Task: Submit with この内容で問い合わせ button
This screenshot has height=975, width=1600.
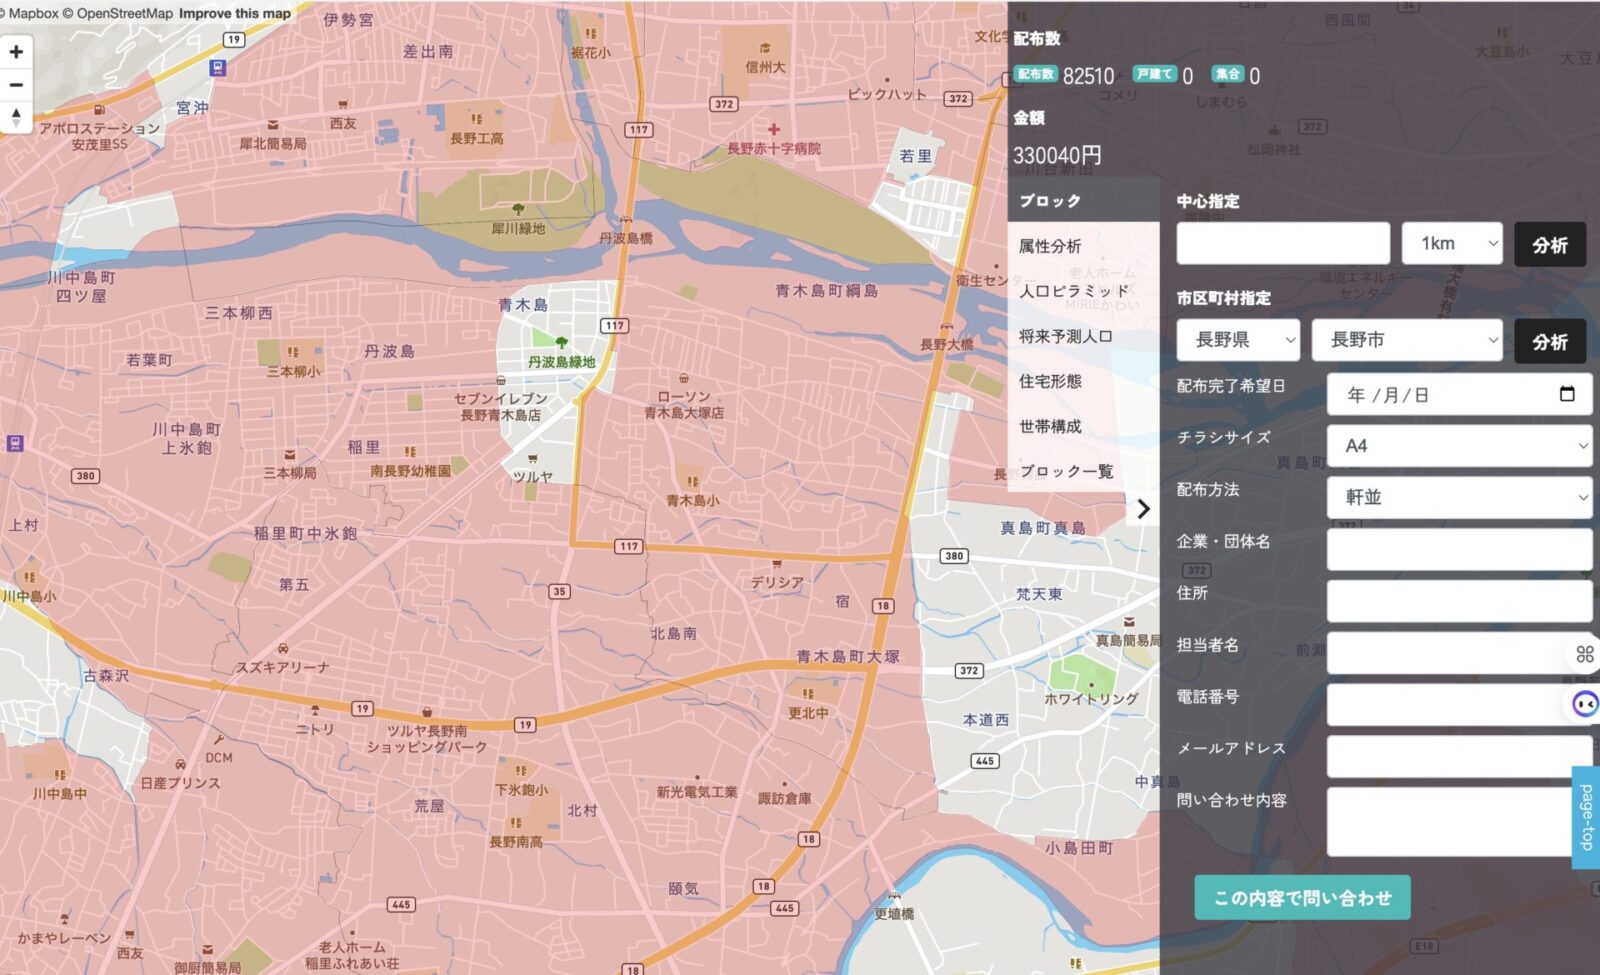Action: pos(1302,898)
